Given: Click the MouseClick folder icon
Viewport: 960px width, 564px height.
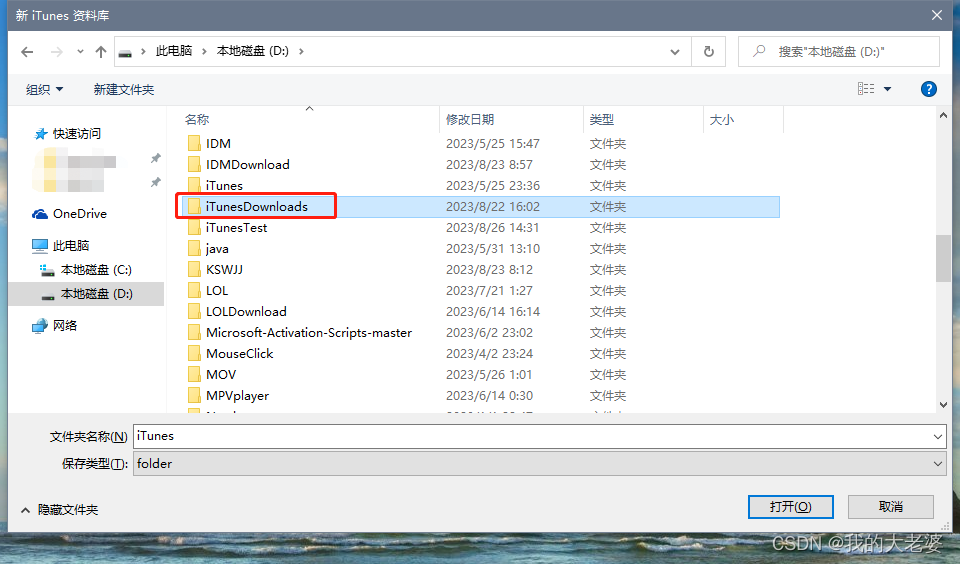Looking at the screenshot, I should 194,353.
